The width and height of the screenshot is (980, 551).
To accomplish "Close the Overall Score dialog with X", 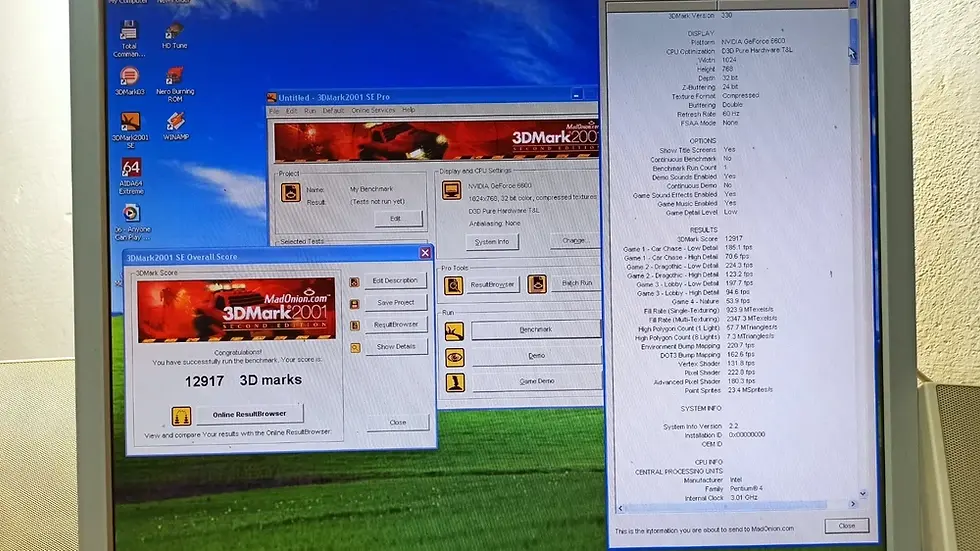I will coord(425,253).
